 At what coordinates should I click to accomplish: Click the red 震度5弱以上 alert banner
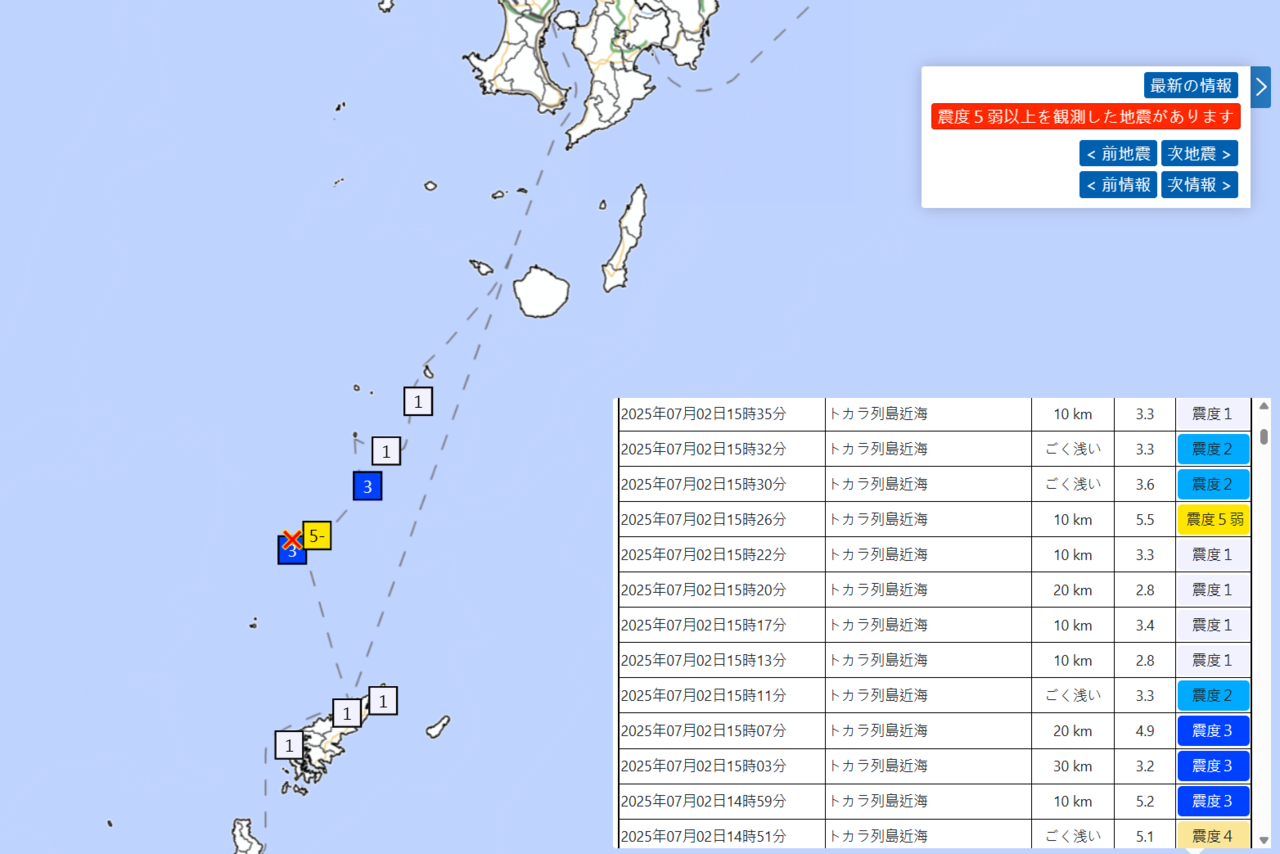[x=1085, y=117]
